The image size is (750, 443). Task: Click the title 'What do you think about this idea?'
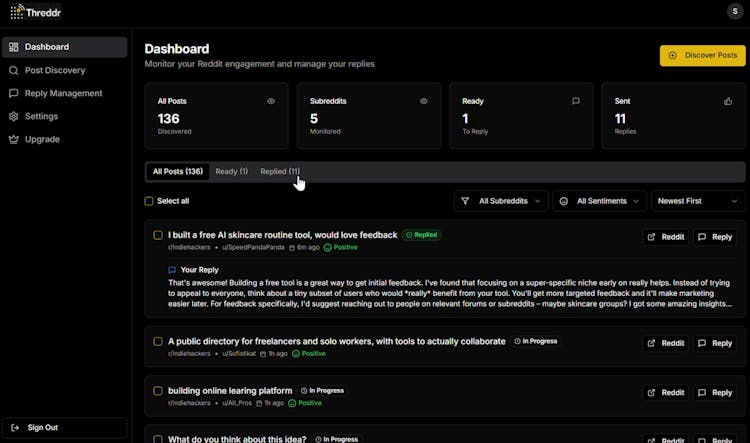[237, 439]
